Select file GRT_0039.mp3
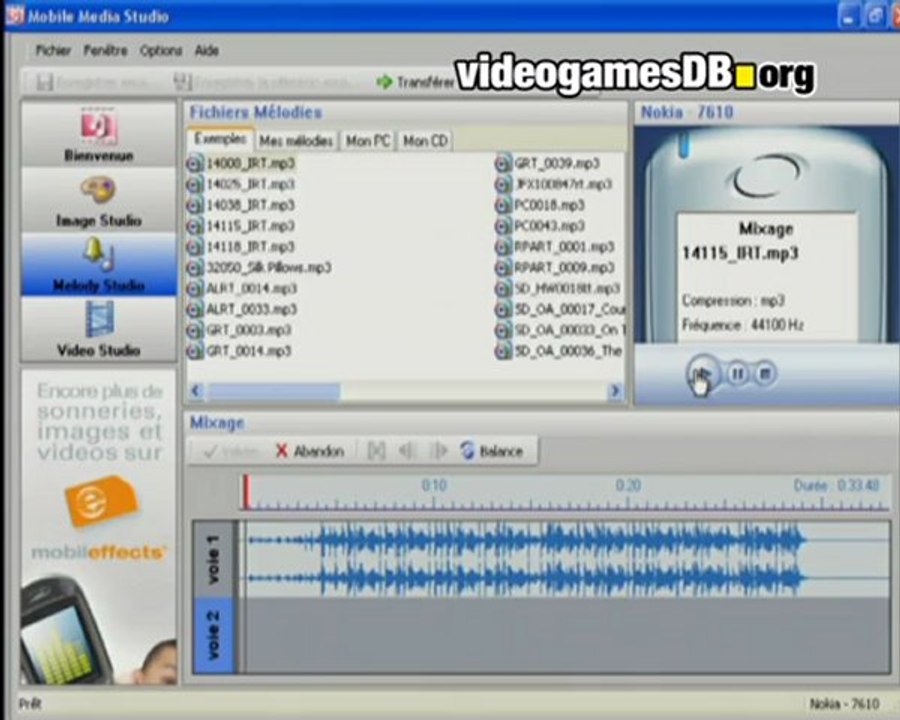The image size is (900, 720). (557, 164)
